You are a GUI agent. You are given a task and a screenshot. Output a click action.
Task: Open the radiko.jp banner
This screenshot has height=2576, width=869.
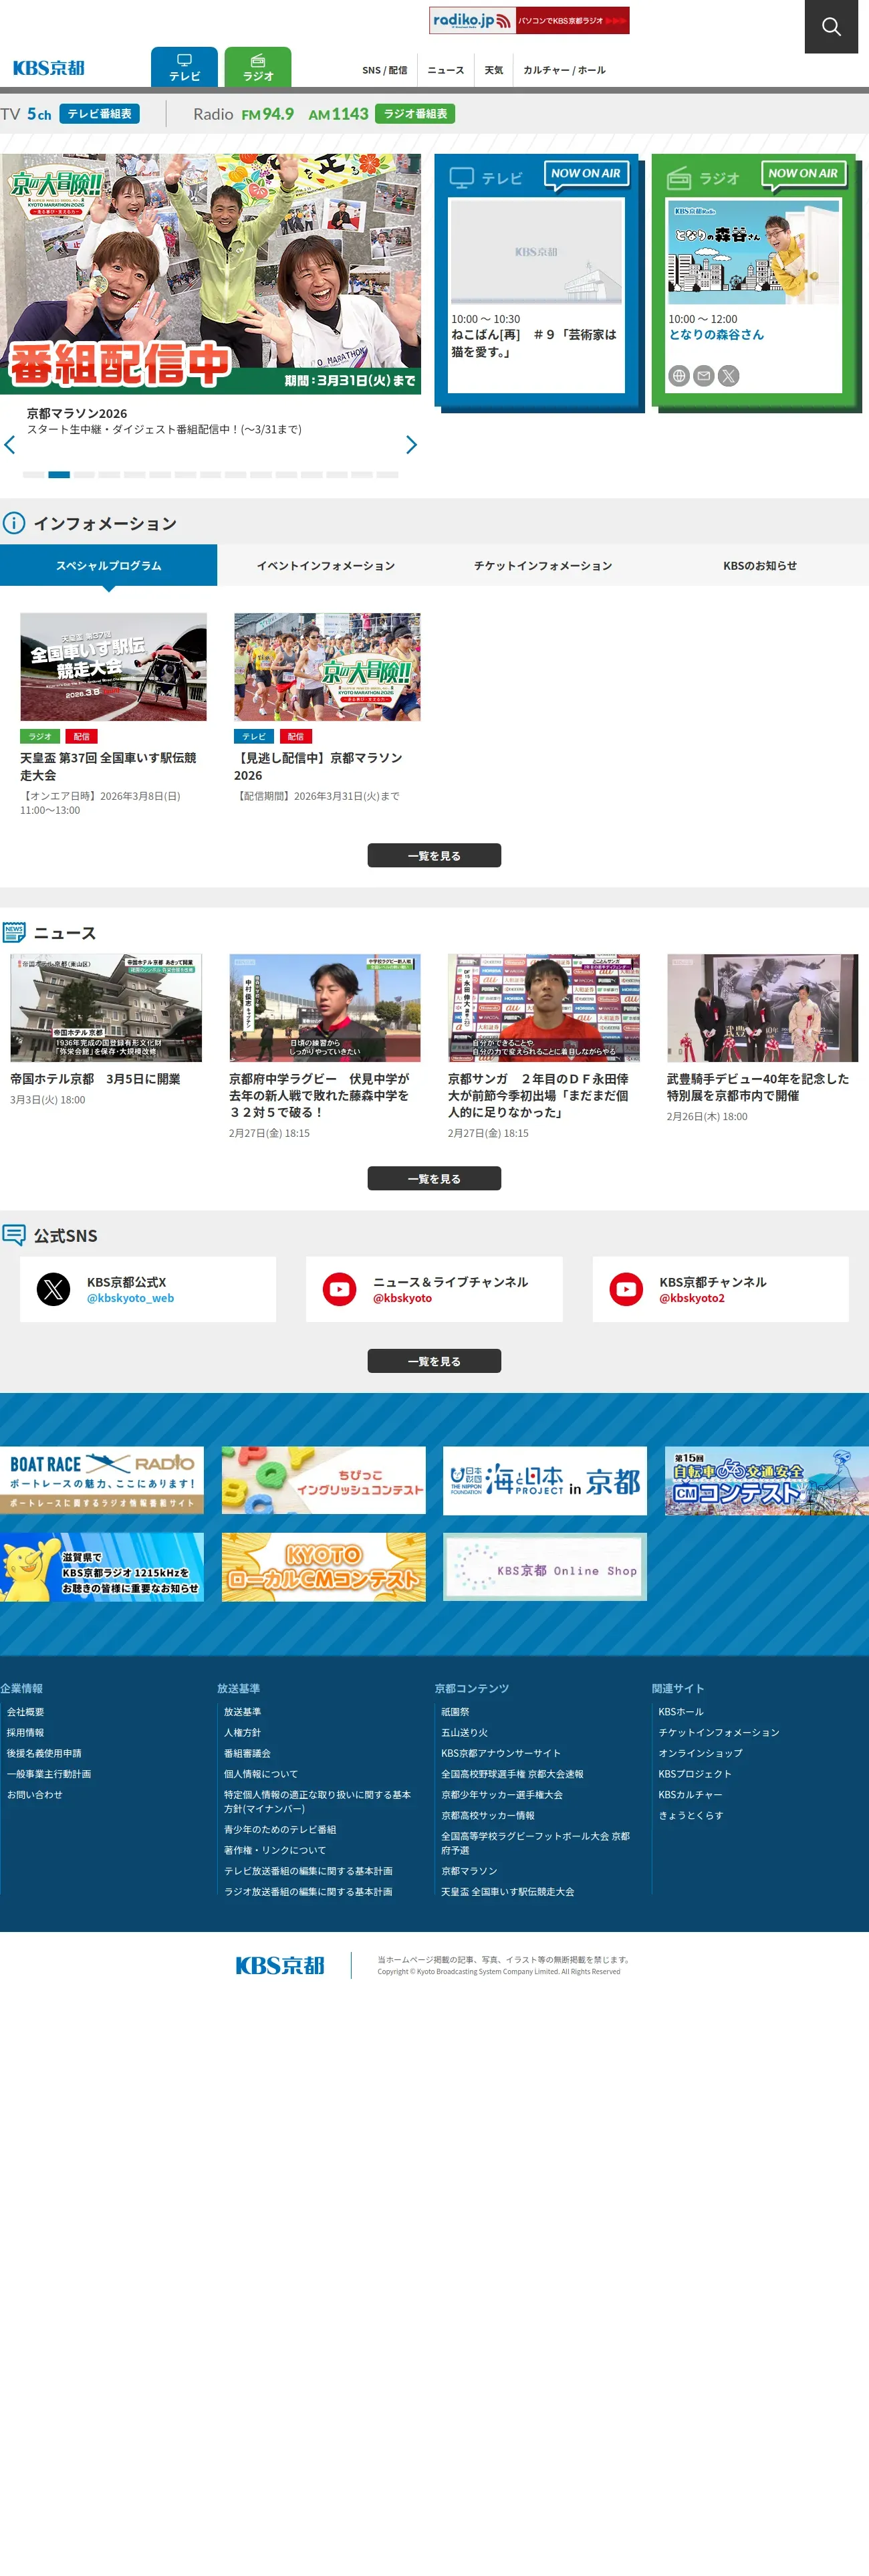pyautogui.click(x=529, y=20)
